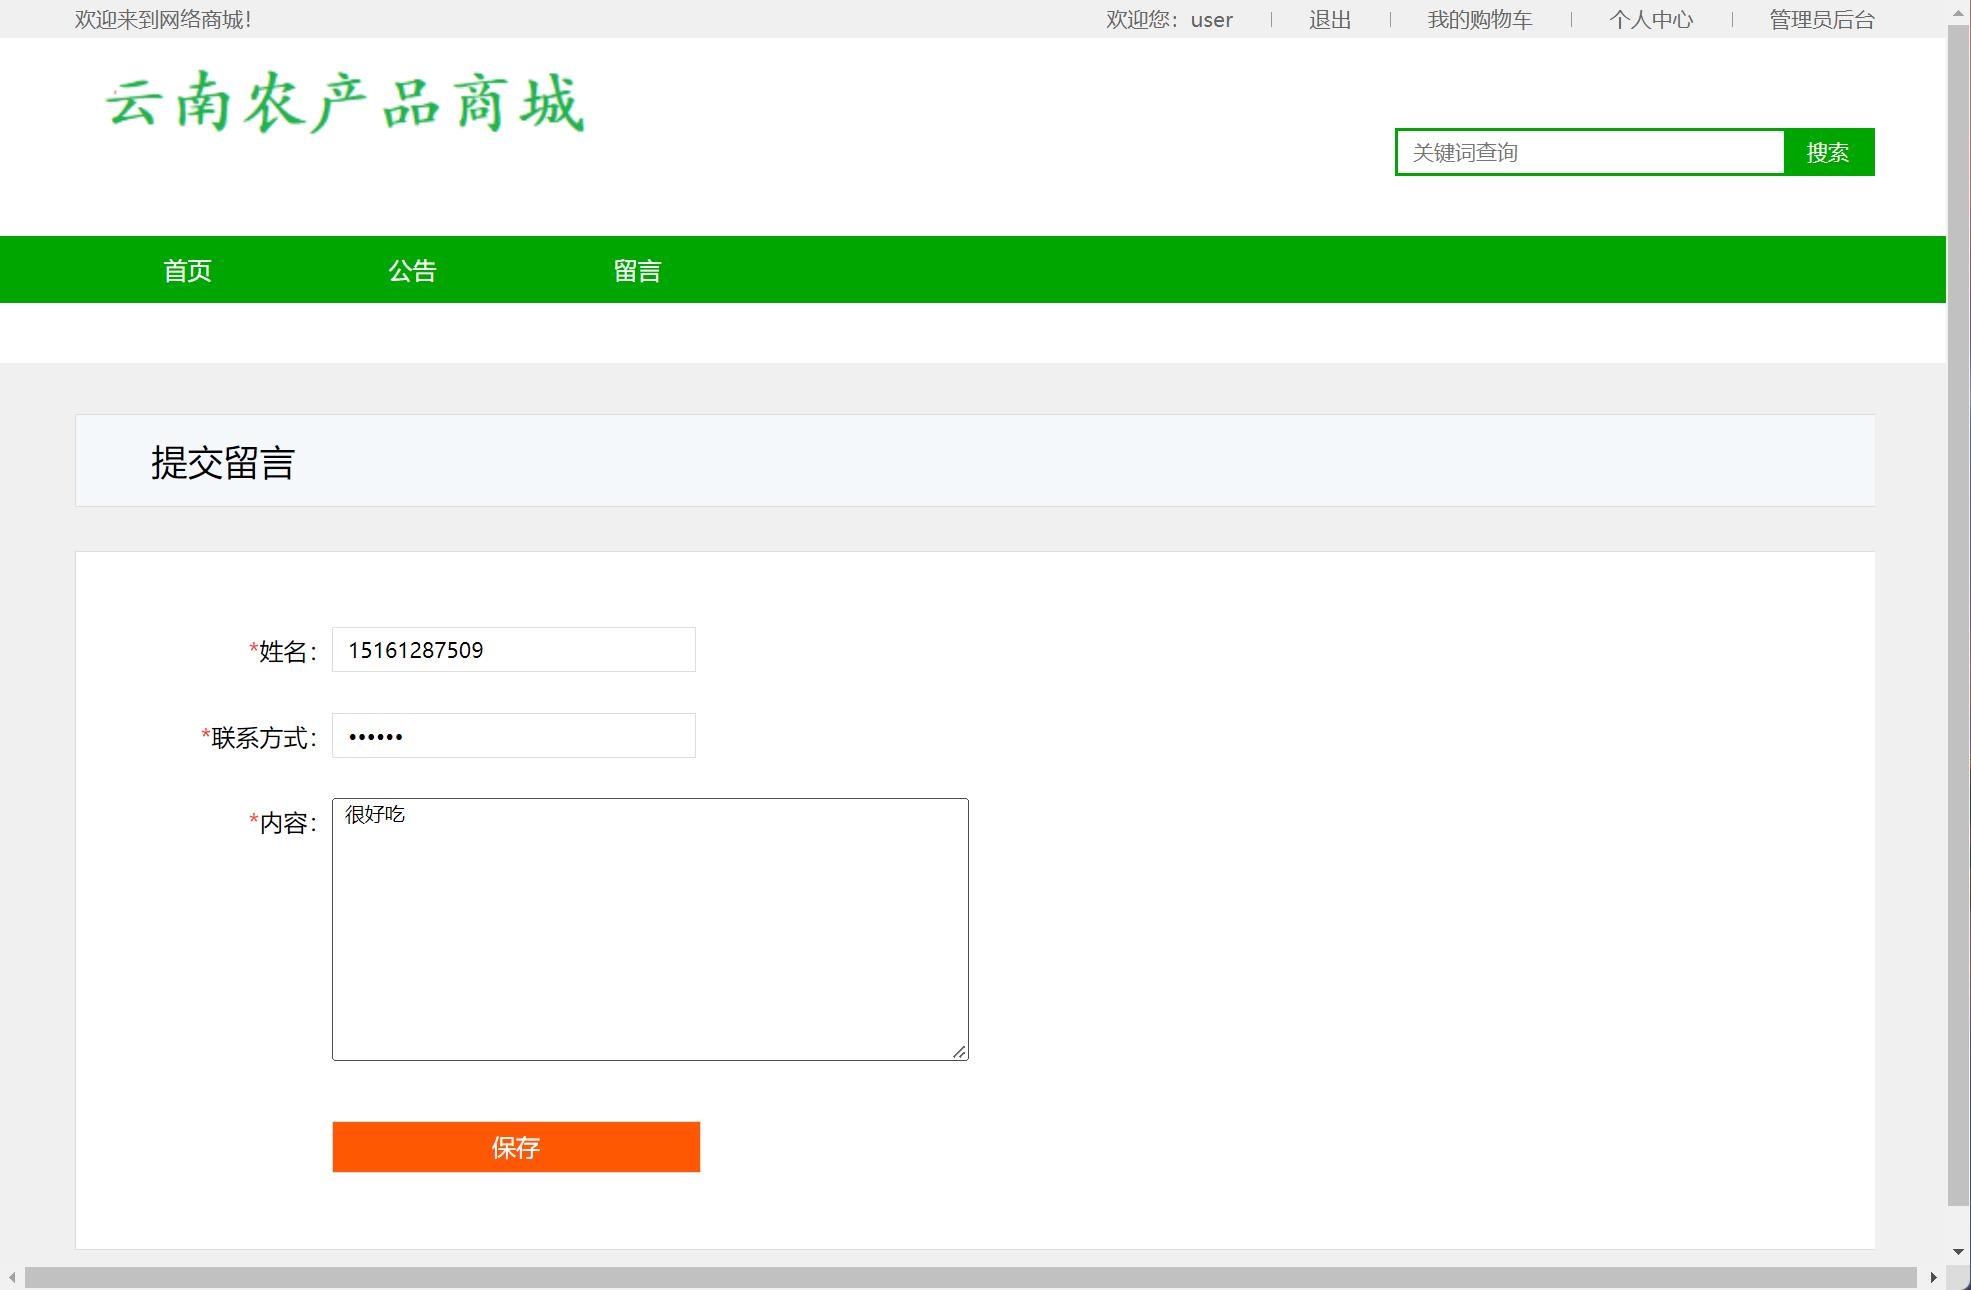Click the textarea resize handle
The height and width of the screenshot is (1290, 1971).
(959, 1051)
